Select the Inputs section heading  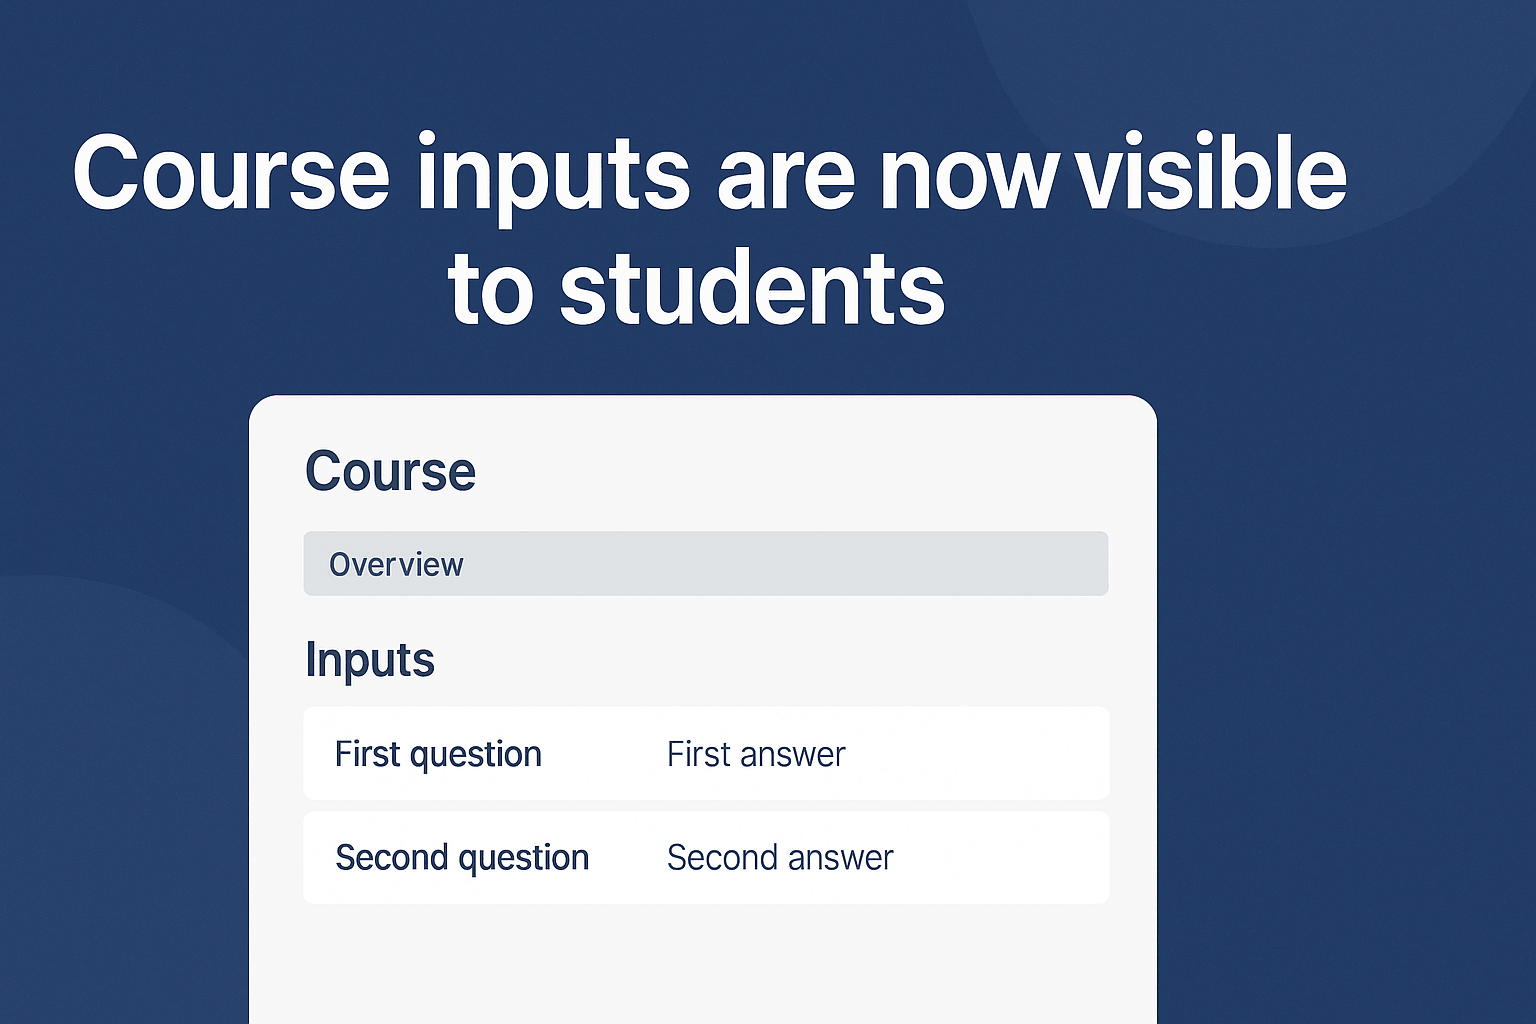point(369,660)
